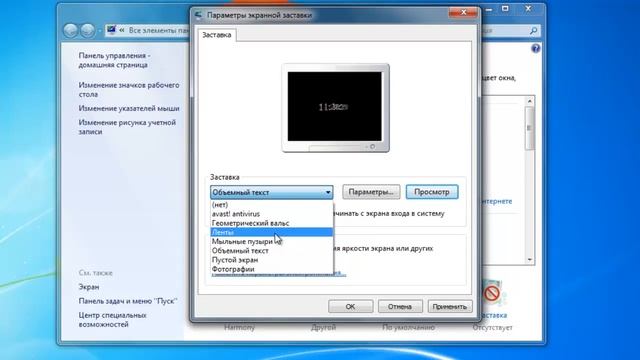640x360 pixels.
Task: Collapse the "Объемный текст" screensaver combo box
Action: click(271, 192)
